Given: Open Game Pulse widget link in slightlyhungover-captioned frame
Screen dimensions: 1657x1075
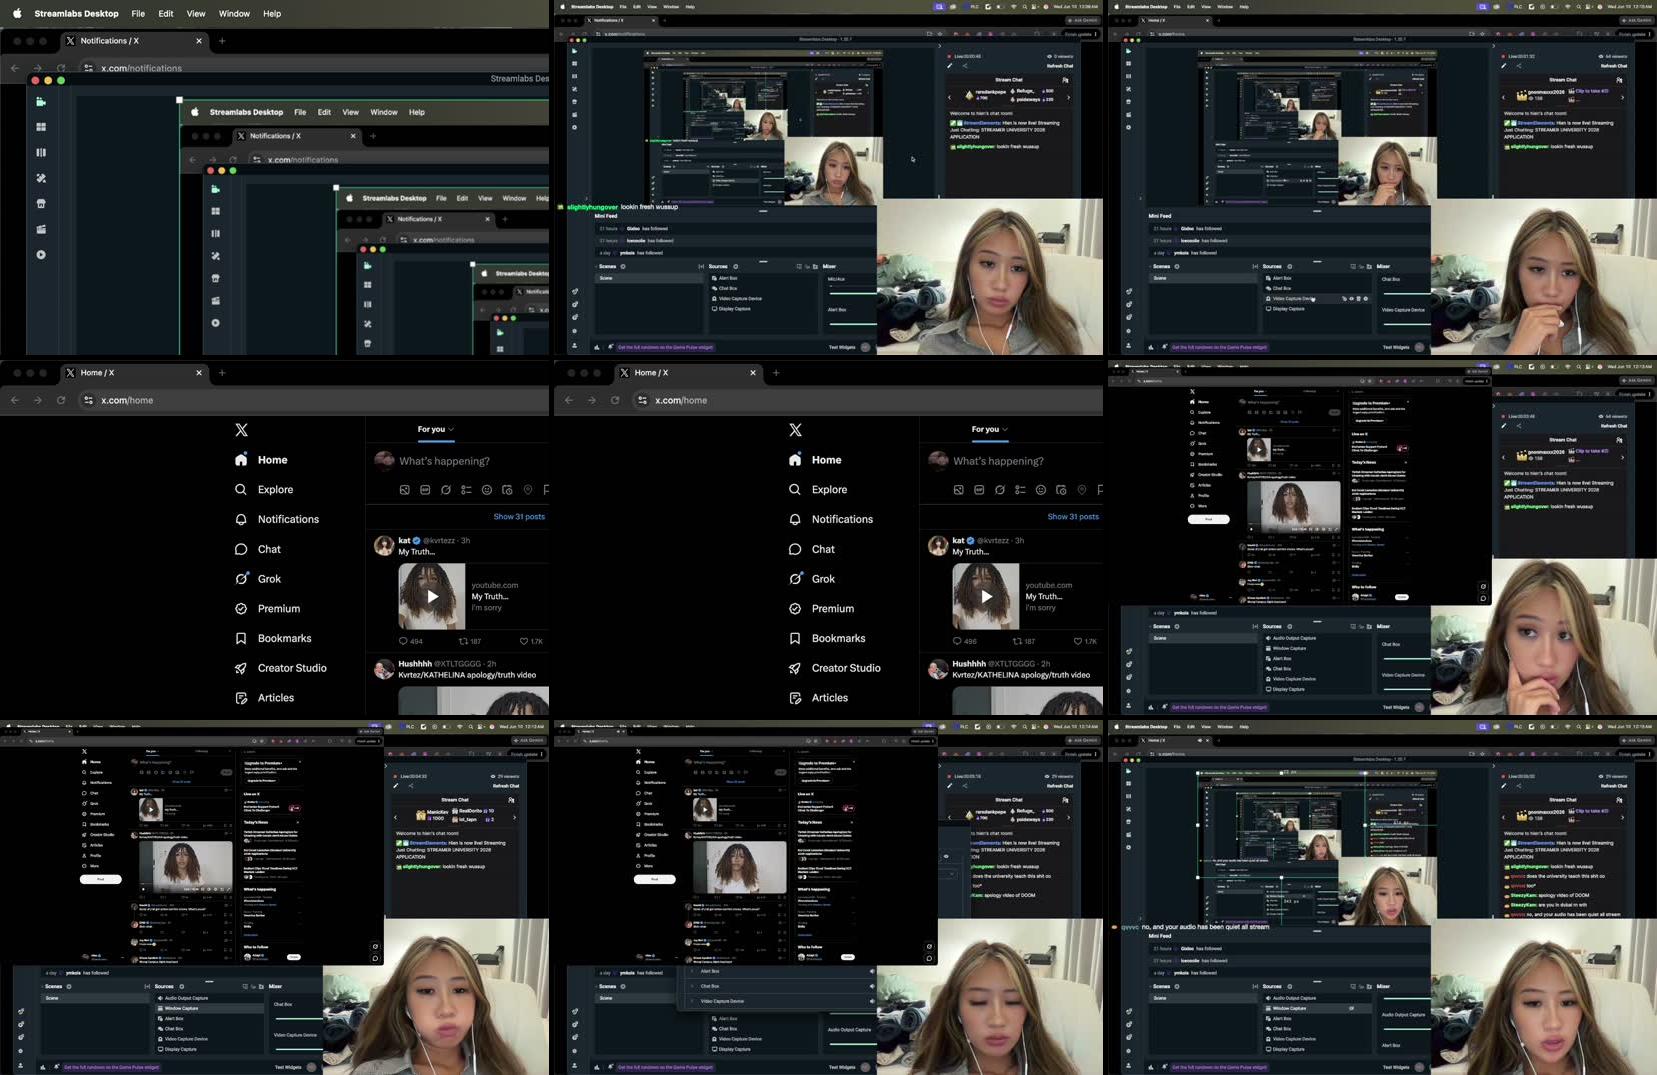Looking at the screenshot, I should [665, 347].
